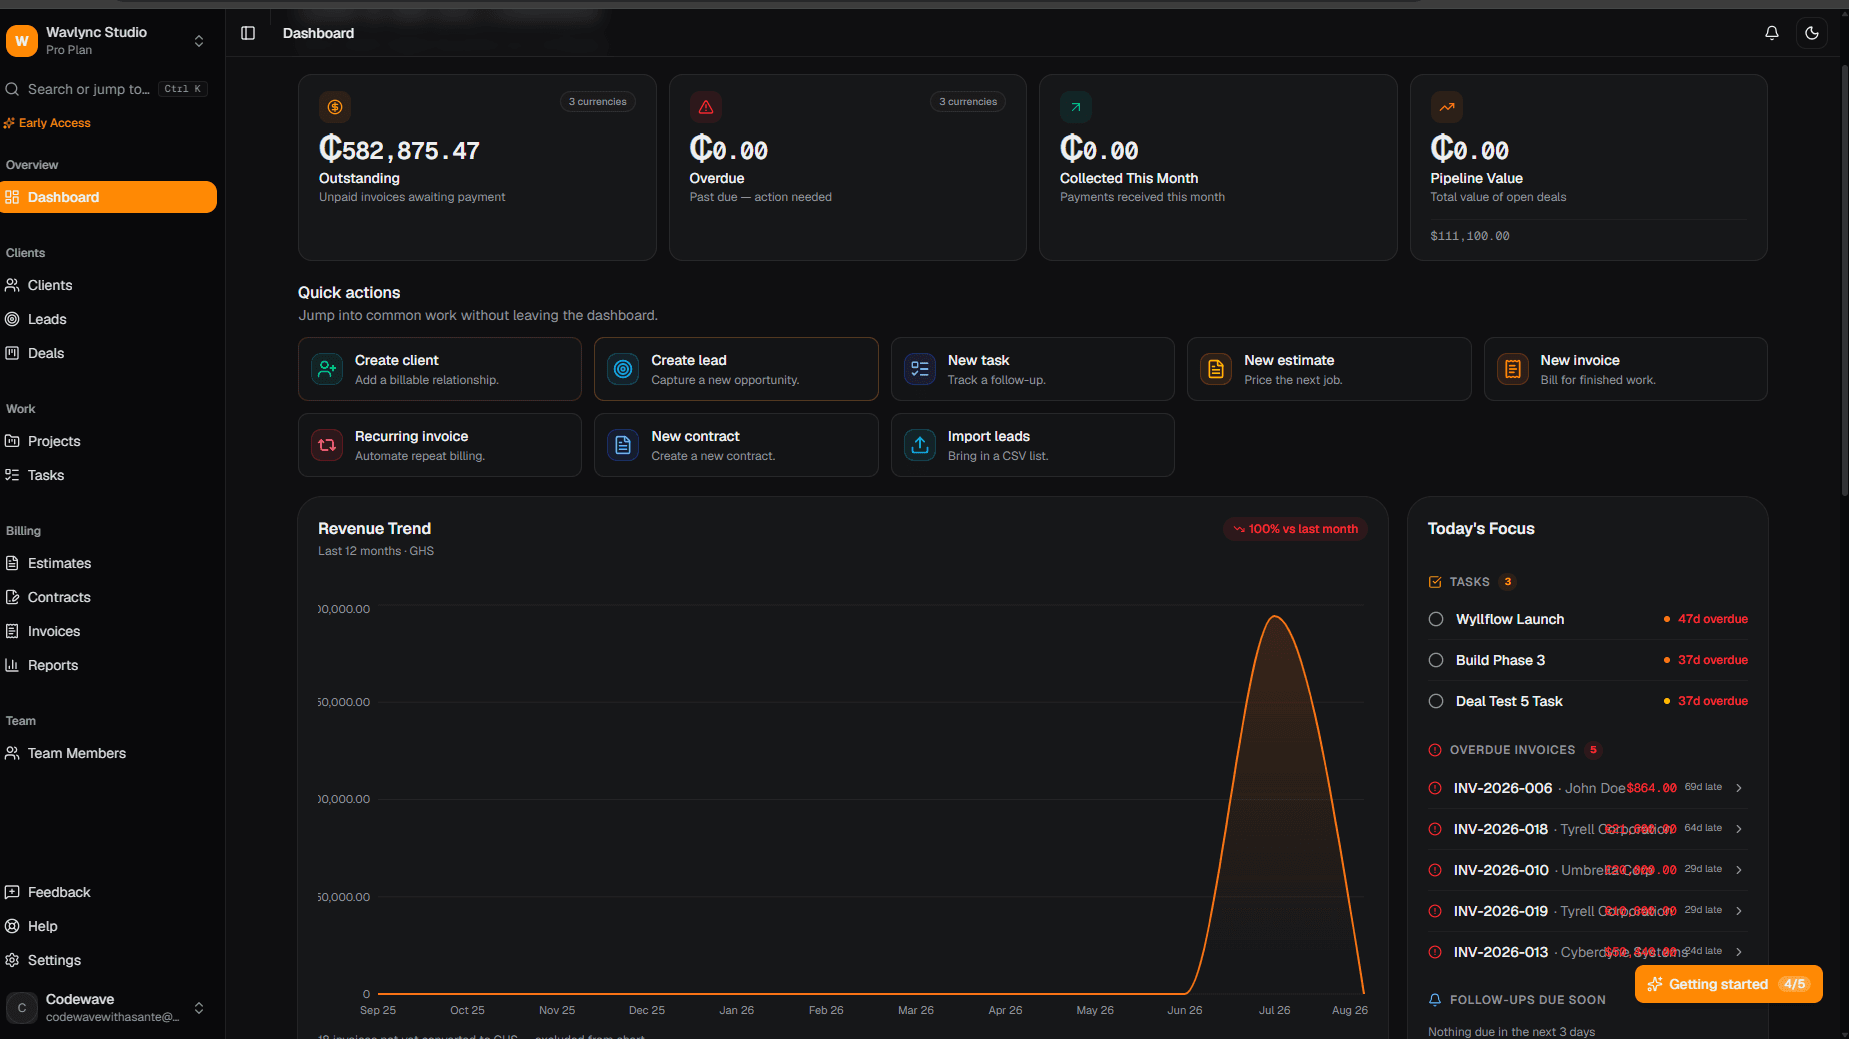
Task: Click the Reports chart icon
Action: (x=12, y=665)
